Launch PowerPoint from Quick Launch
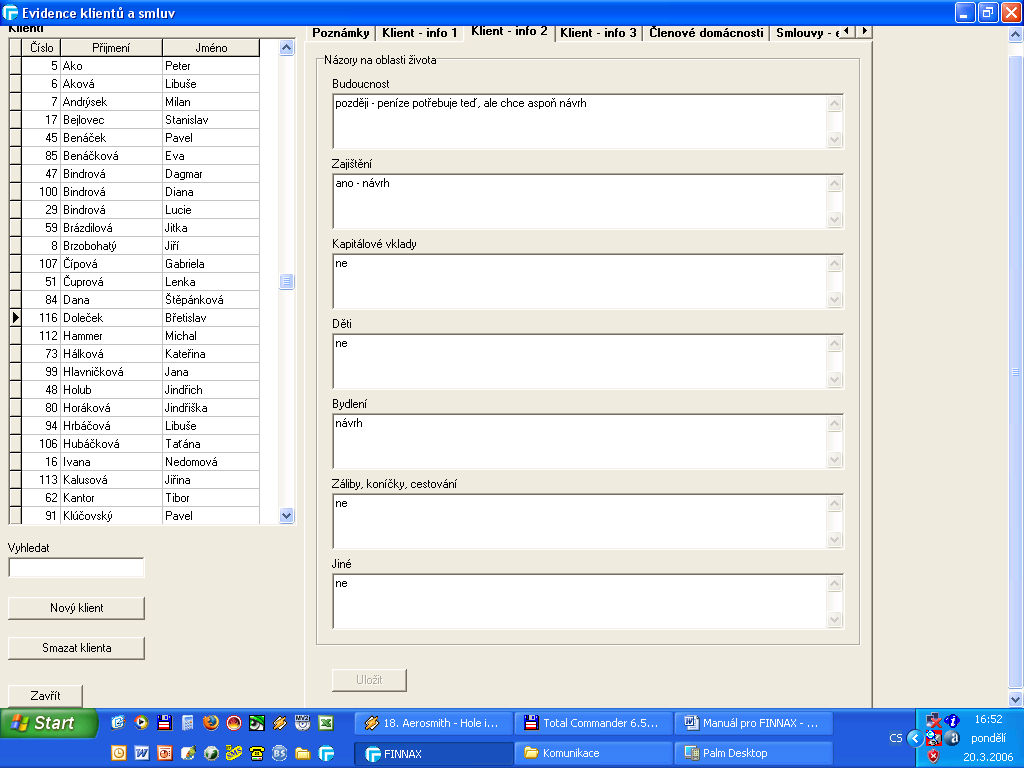 [165, 753]
